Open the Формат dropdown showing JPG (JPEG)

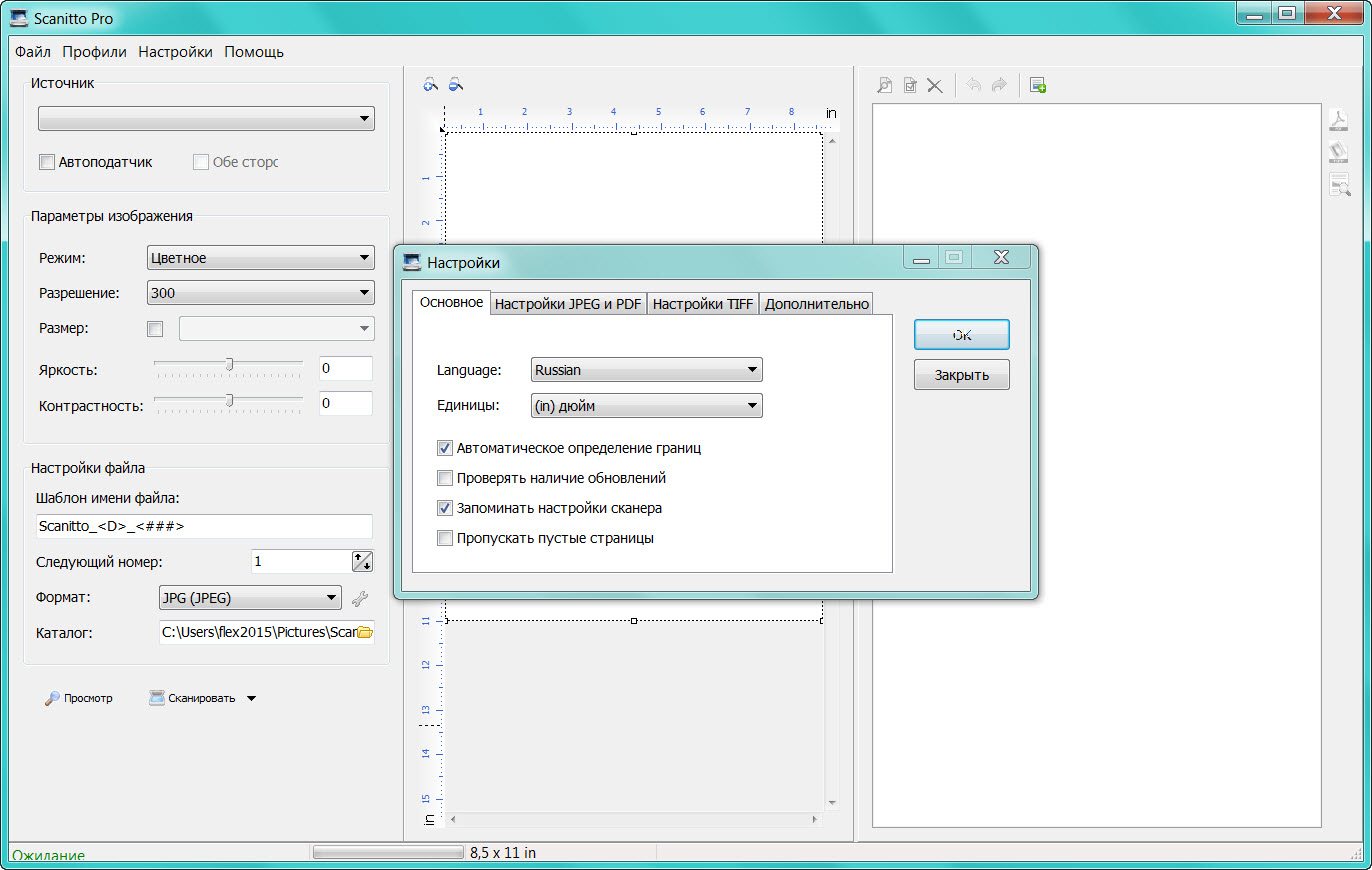coord(250,599)
